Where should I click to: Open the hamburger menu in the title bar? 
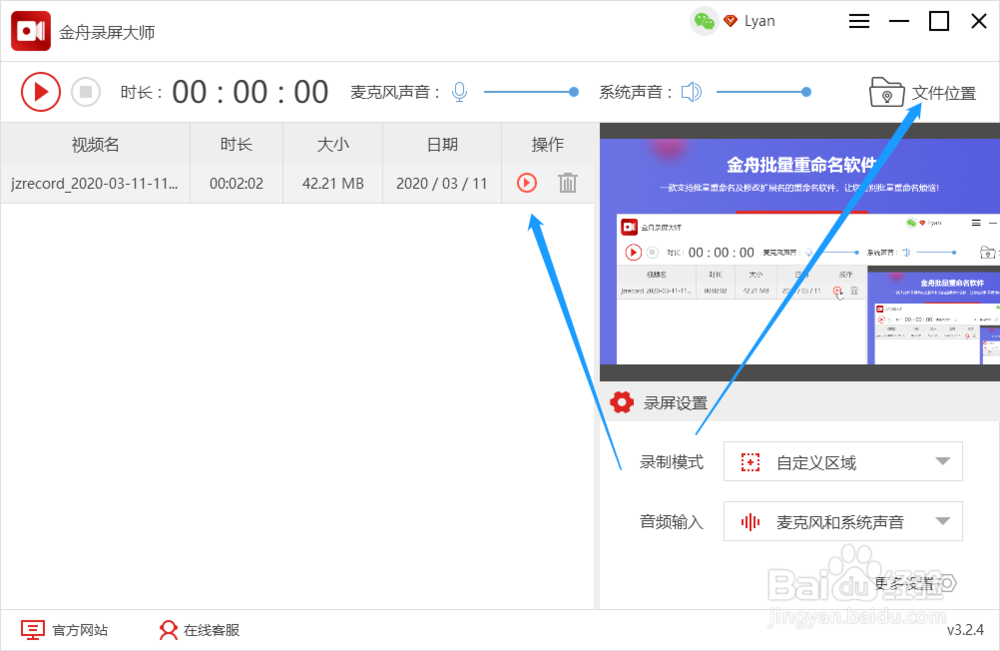pyautogui.click(x=859, y=21)
